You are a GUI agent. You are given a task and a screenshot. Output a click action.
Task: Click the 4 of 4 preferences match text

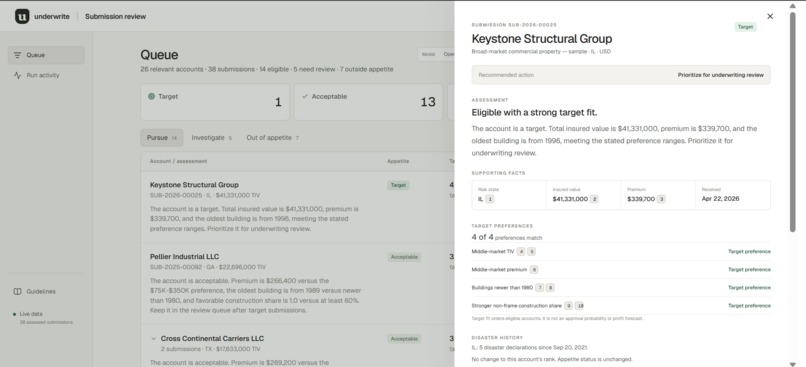pos(507,237)
